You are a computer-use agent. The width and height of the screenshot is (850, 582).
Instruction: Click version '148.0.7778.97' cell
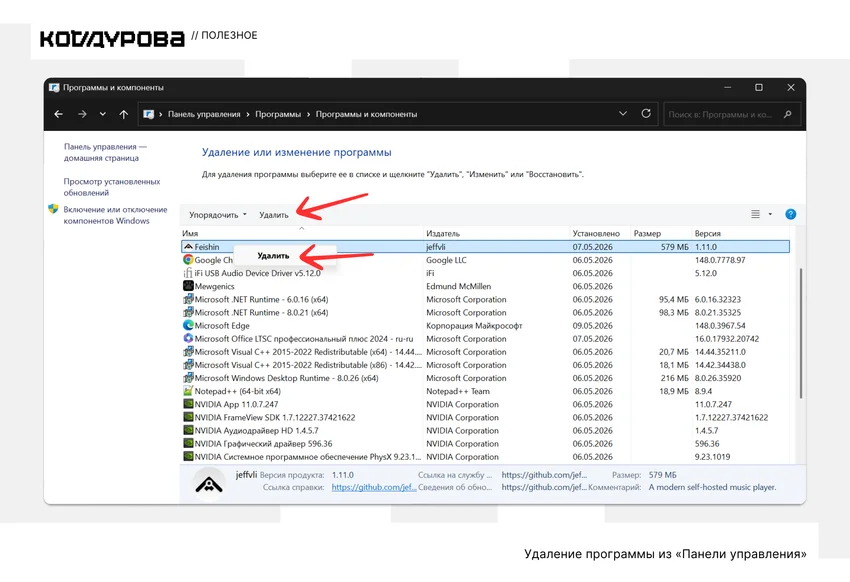[720, 260]
